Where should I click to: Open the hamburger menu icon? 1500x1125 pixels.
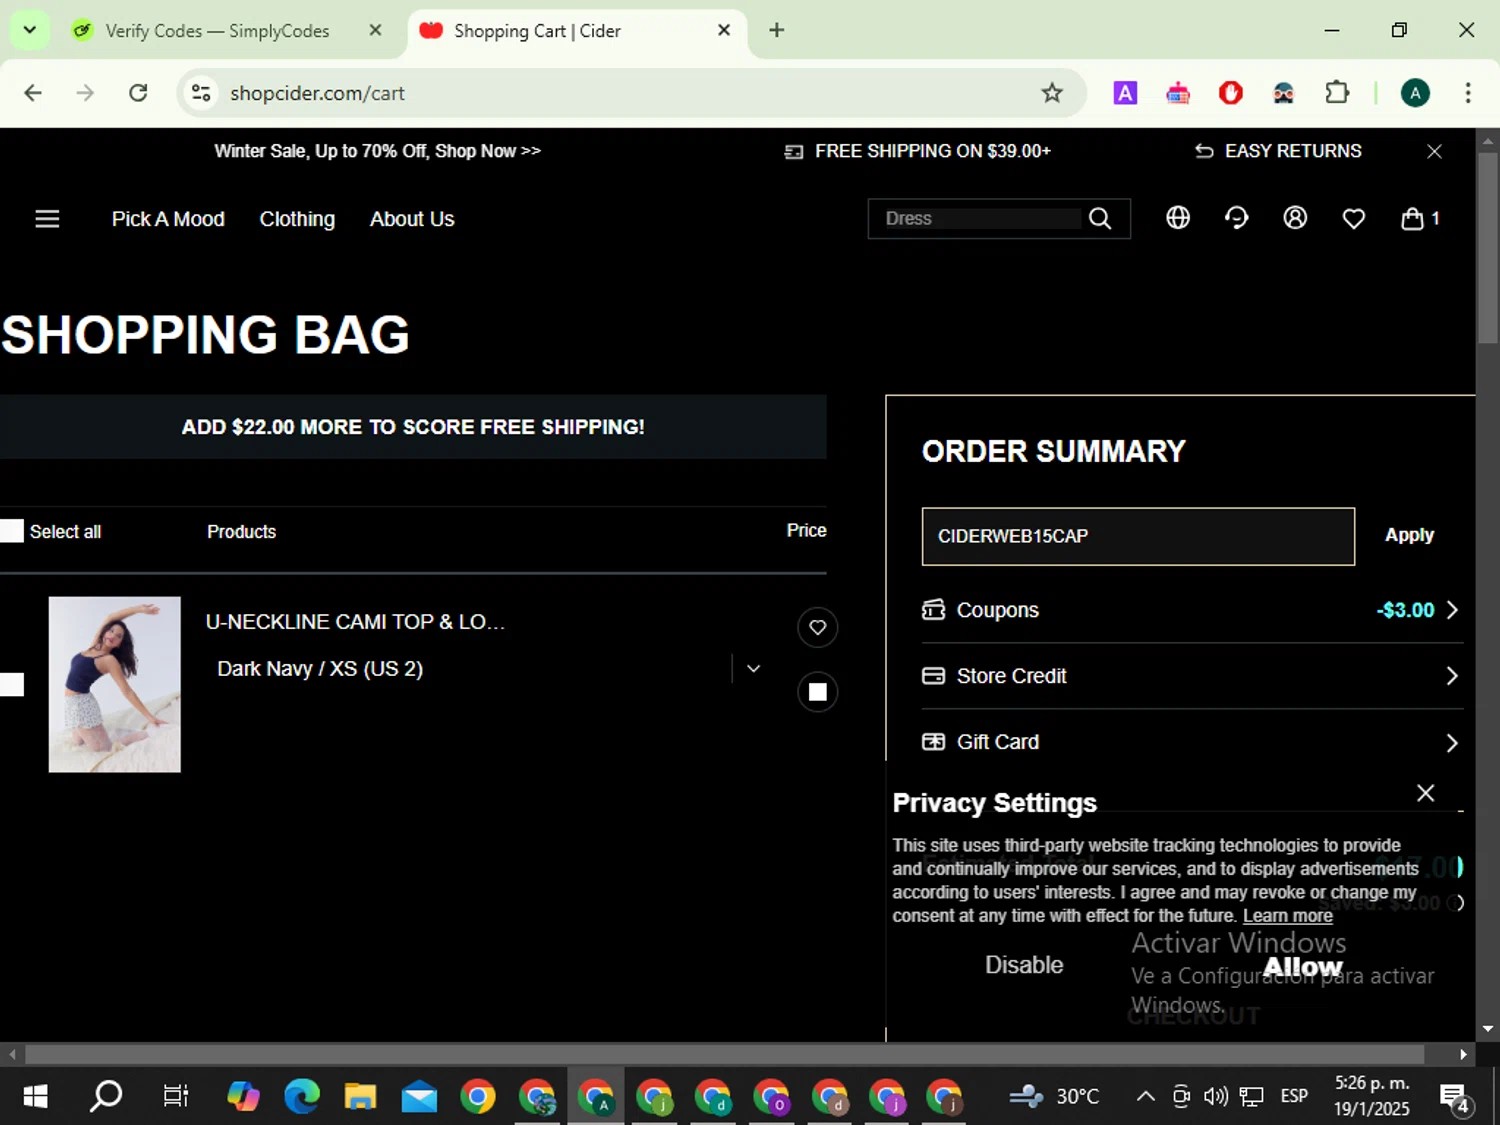[x=47, y=219]
